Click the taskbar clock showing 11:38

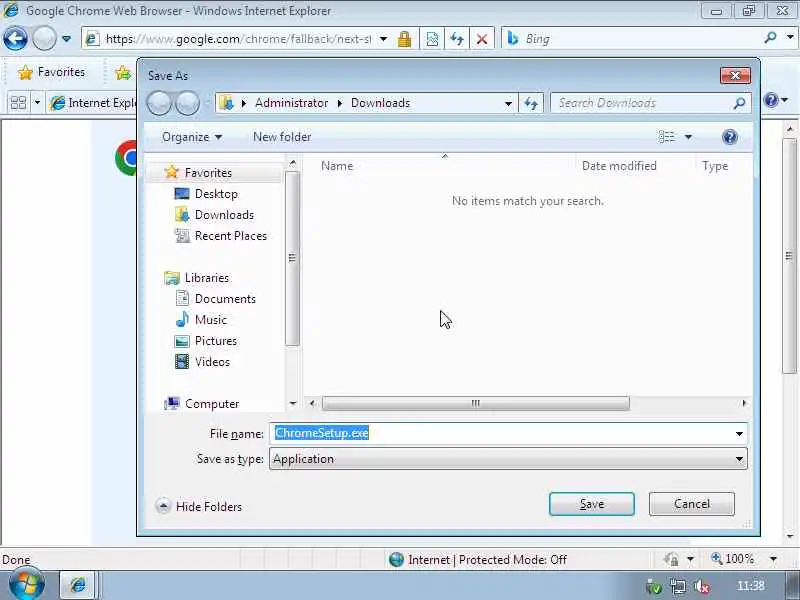[750, 586]
